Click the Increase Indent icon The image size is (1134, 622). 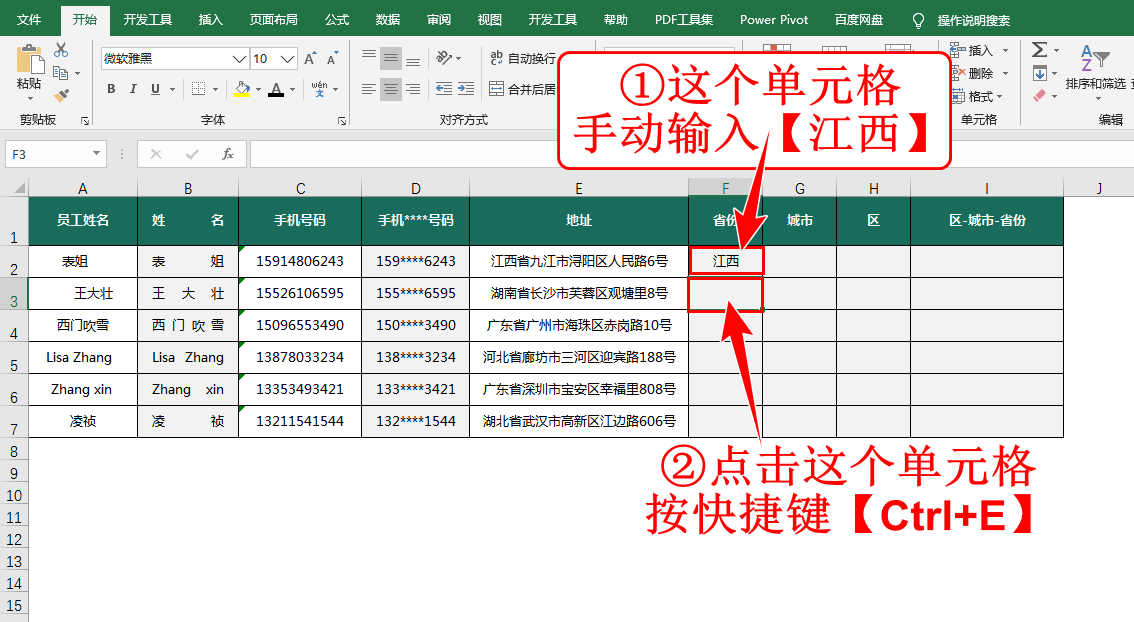click(467, 89)
